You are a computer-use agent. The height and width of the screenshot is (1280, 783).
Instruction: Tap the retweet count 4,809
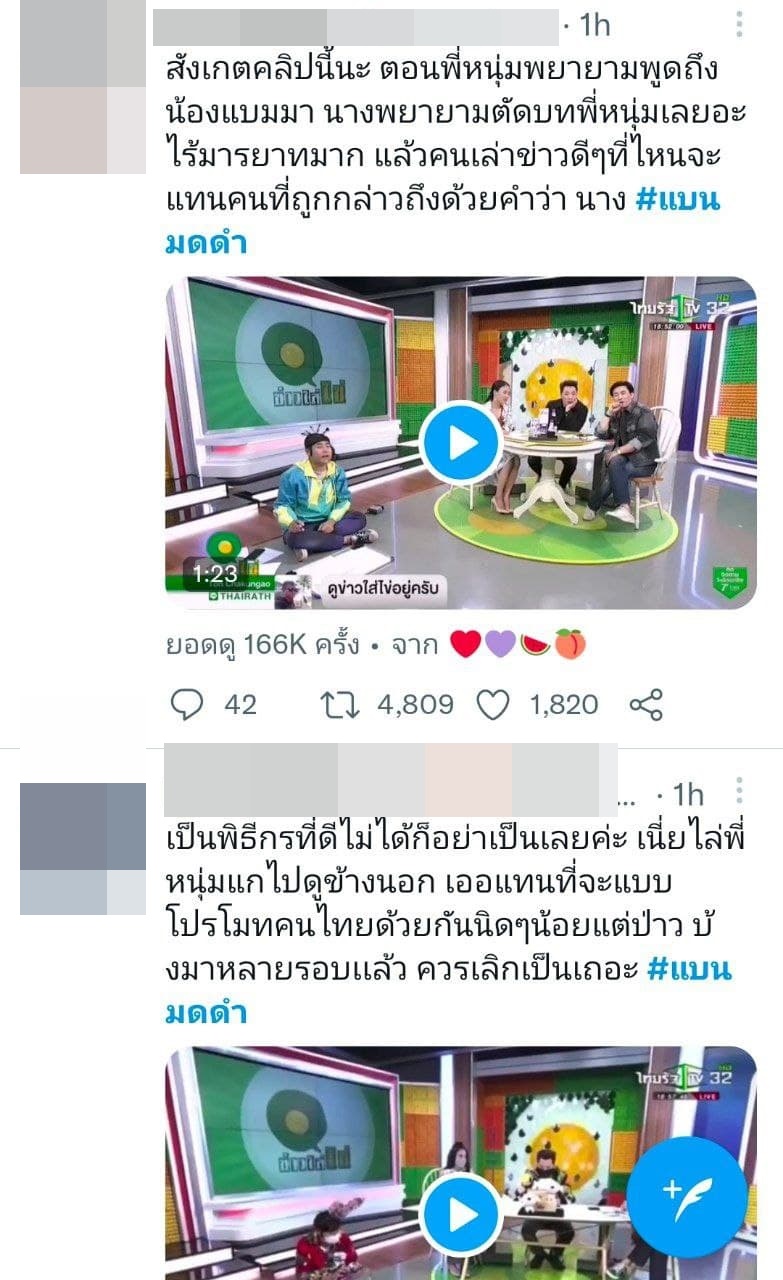pyautogui.click(x=417, y=705)
